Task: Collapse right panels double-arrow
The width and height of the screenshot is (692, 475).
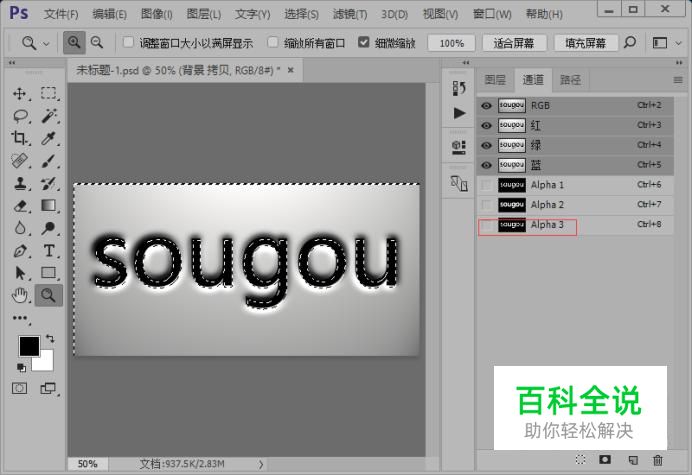Action: coord(679,63)
